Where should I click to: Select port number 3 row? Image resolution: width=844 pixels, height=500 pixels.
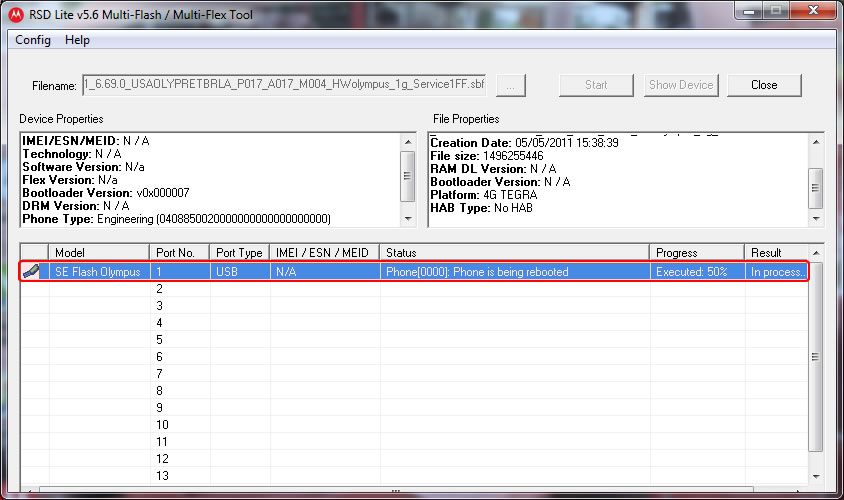(414, 306)
